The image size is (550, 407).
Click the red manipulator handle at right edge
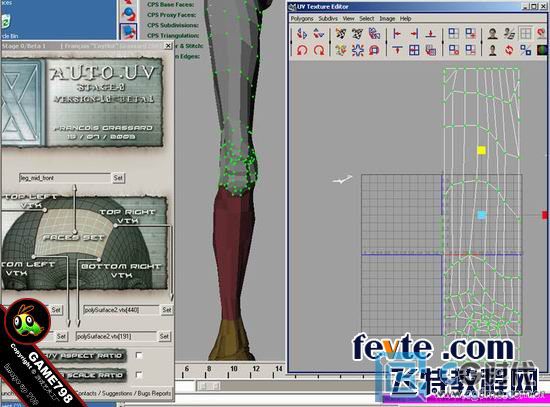tap(545, 215)
